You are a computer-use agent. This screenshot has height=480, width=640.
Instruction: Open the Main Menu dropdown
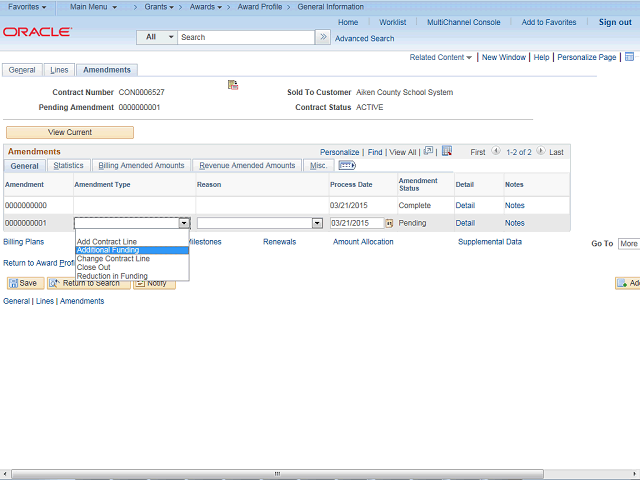tap(93, 7)
